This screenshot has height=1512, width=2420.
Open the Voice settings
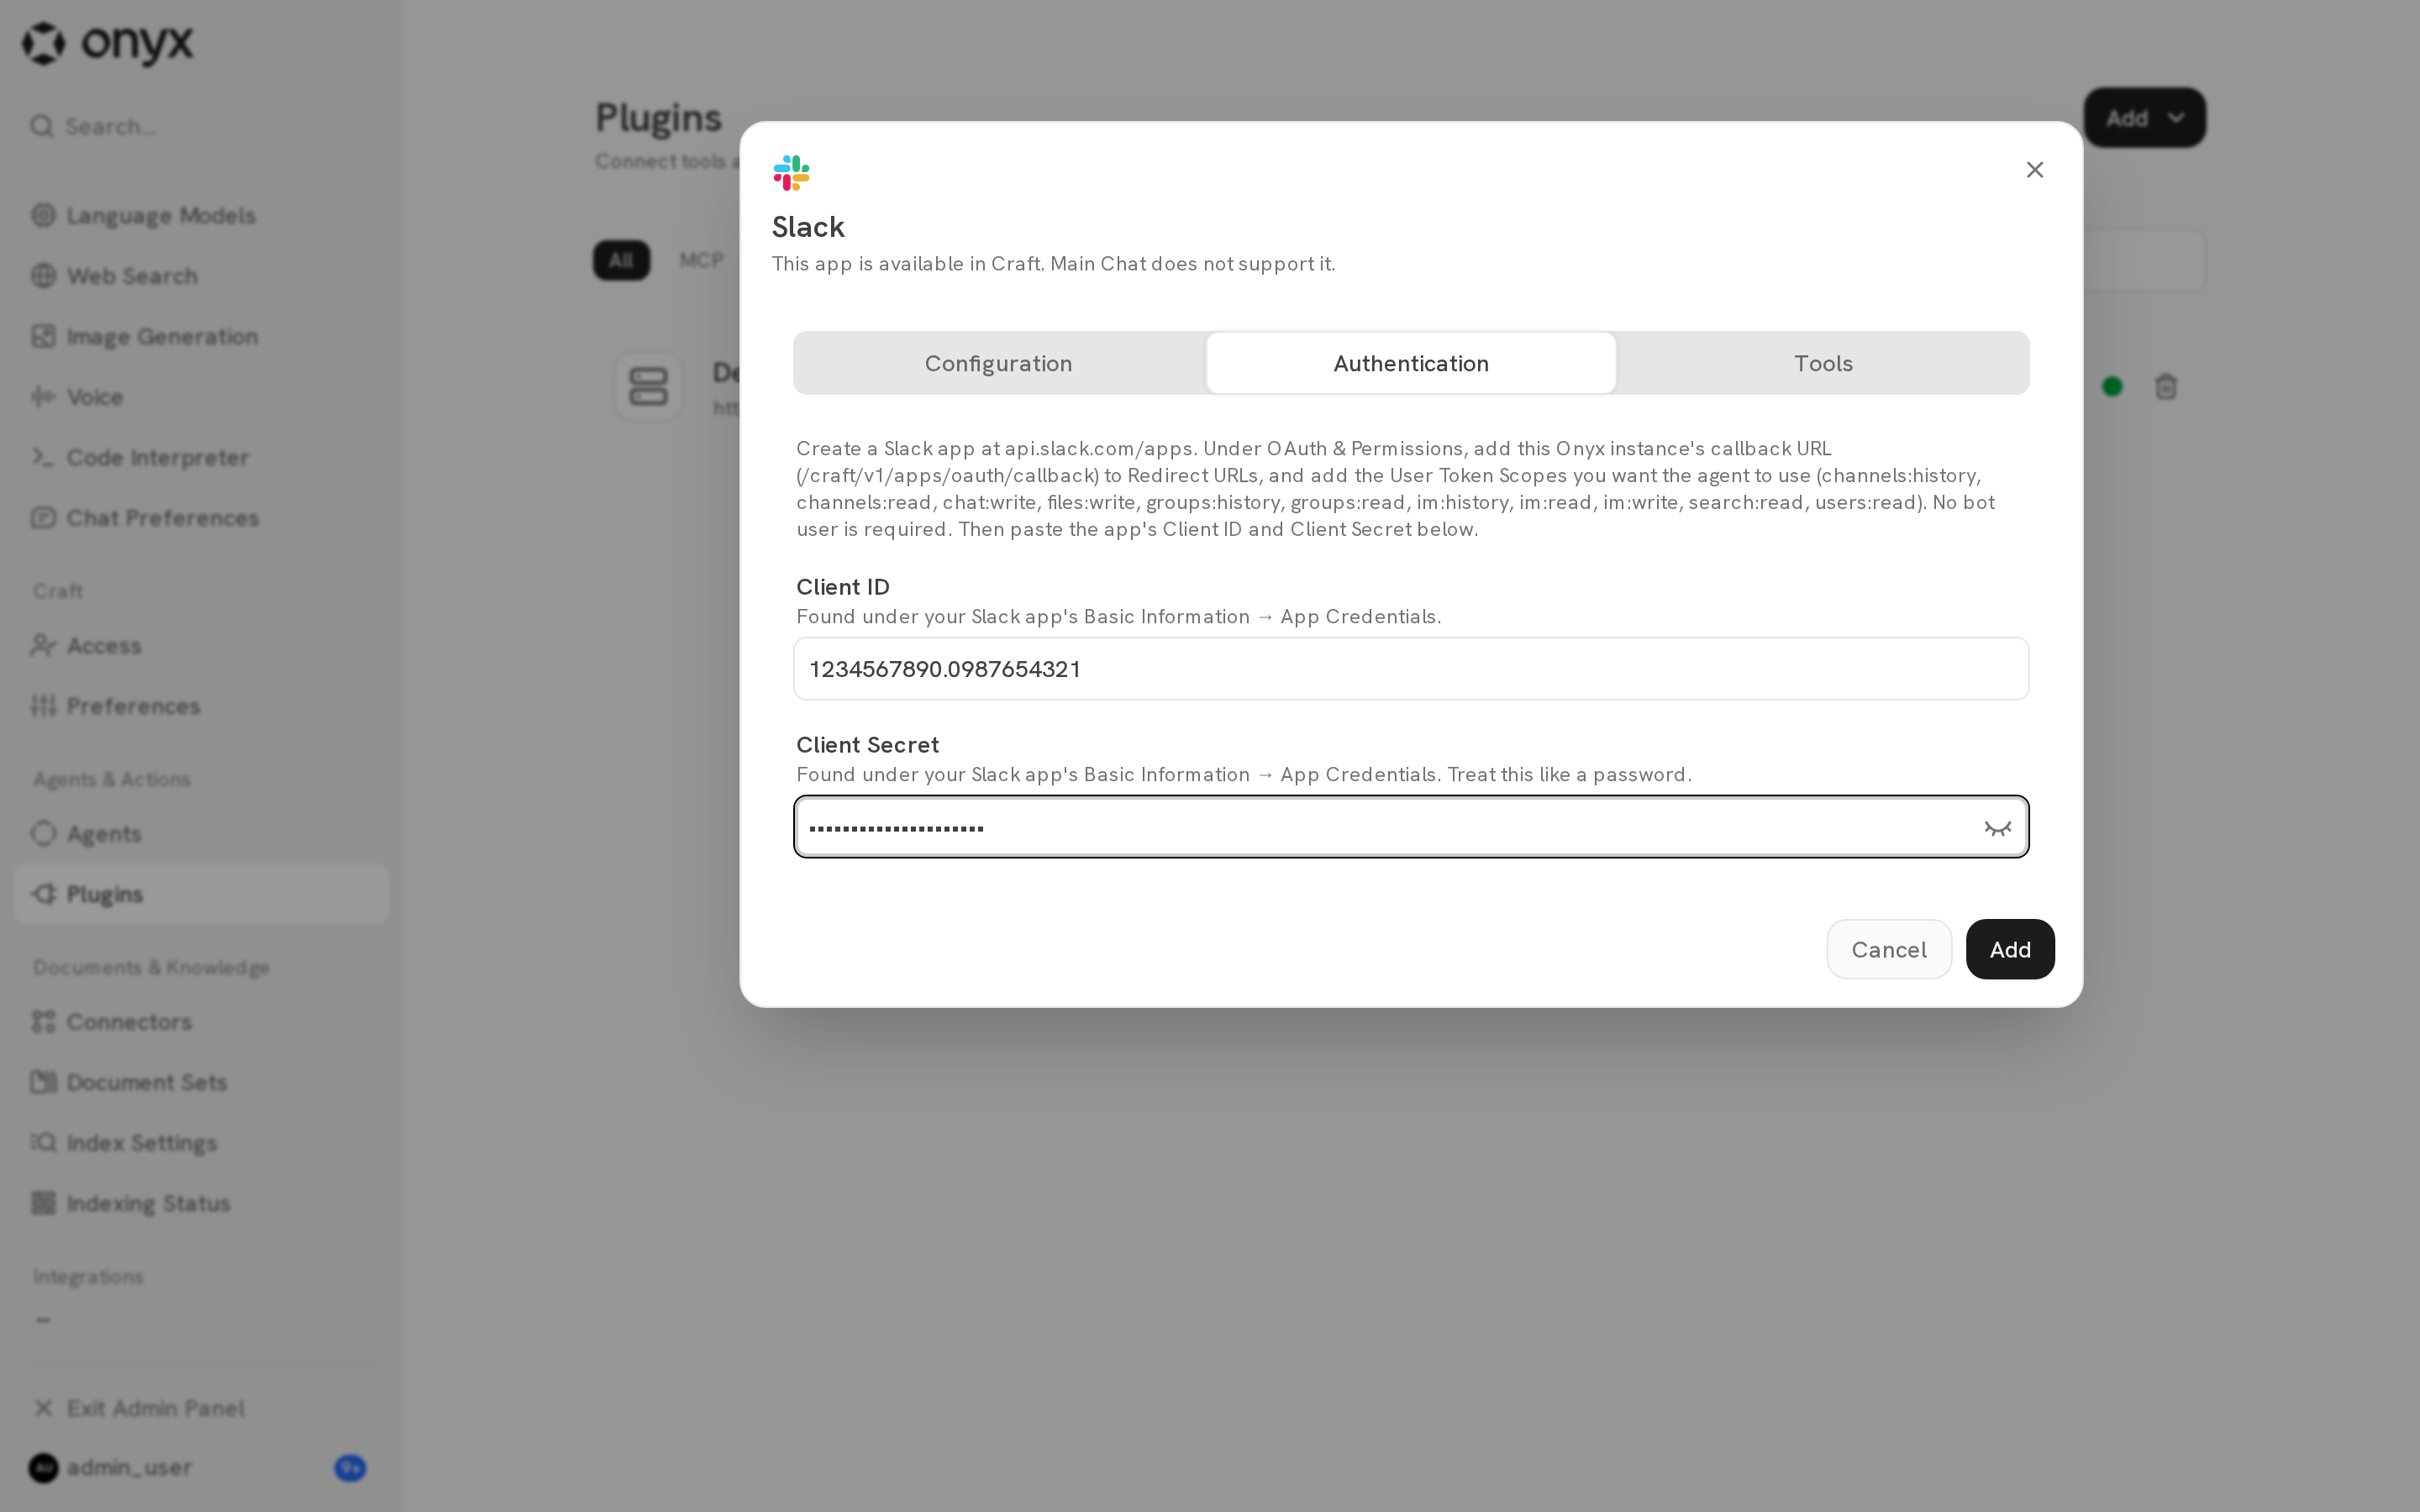coord(200,397)
